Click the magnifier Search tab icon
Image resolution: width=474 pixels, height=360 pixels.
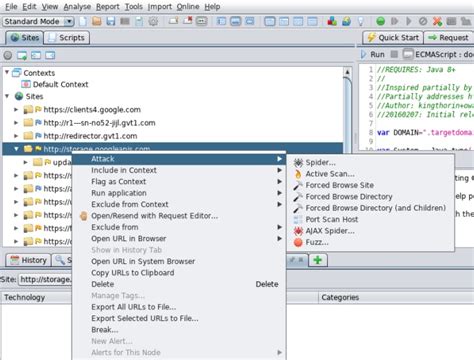(x=60, y=260)
